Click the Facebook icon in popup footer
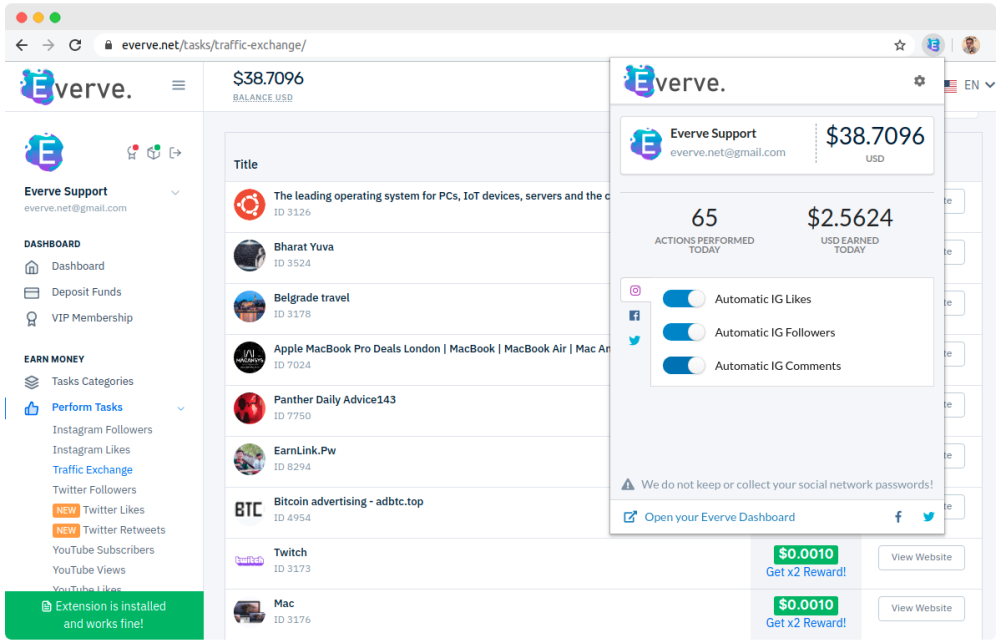 [x=898, y=517]
